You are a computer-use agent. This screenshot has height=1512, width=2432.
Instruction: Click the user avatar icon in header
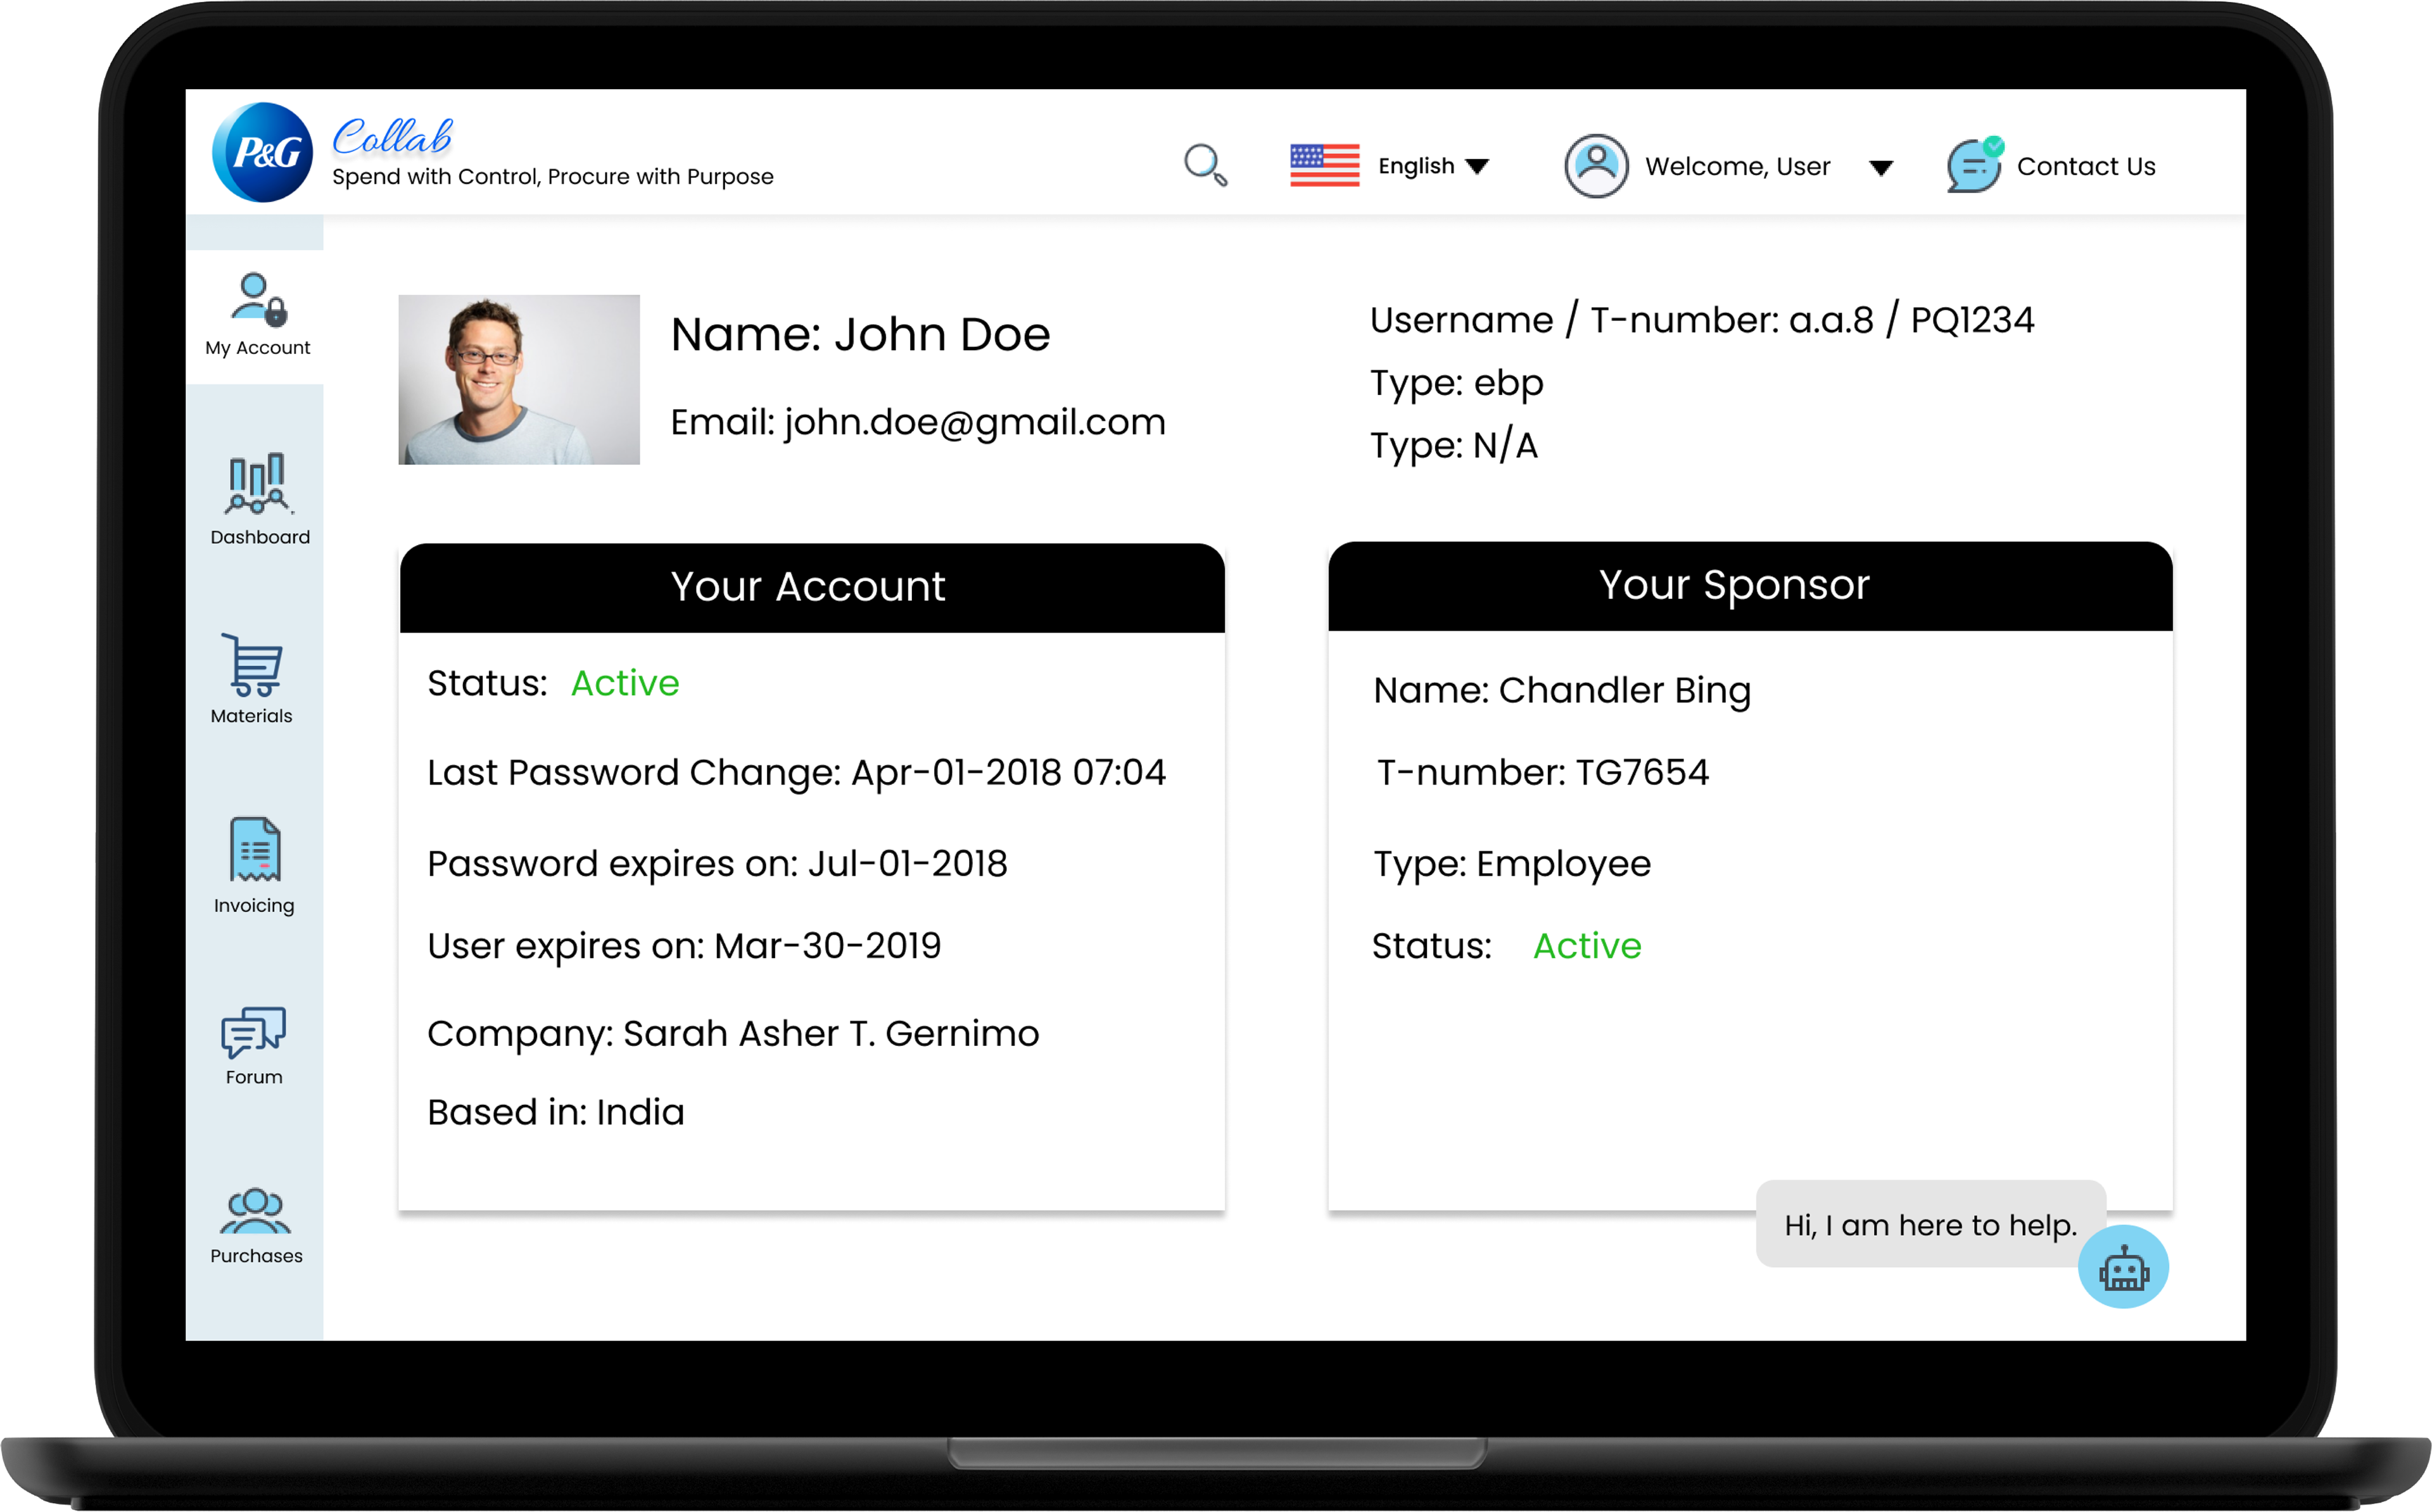click(x=1596, y=166)
